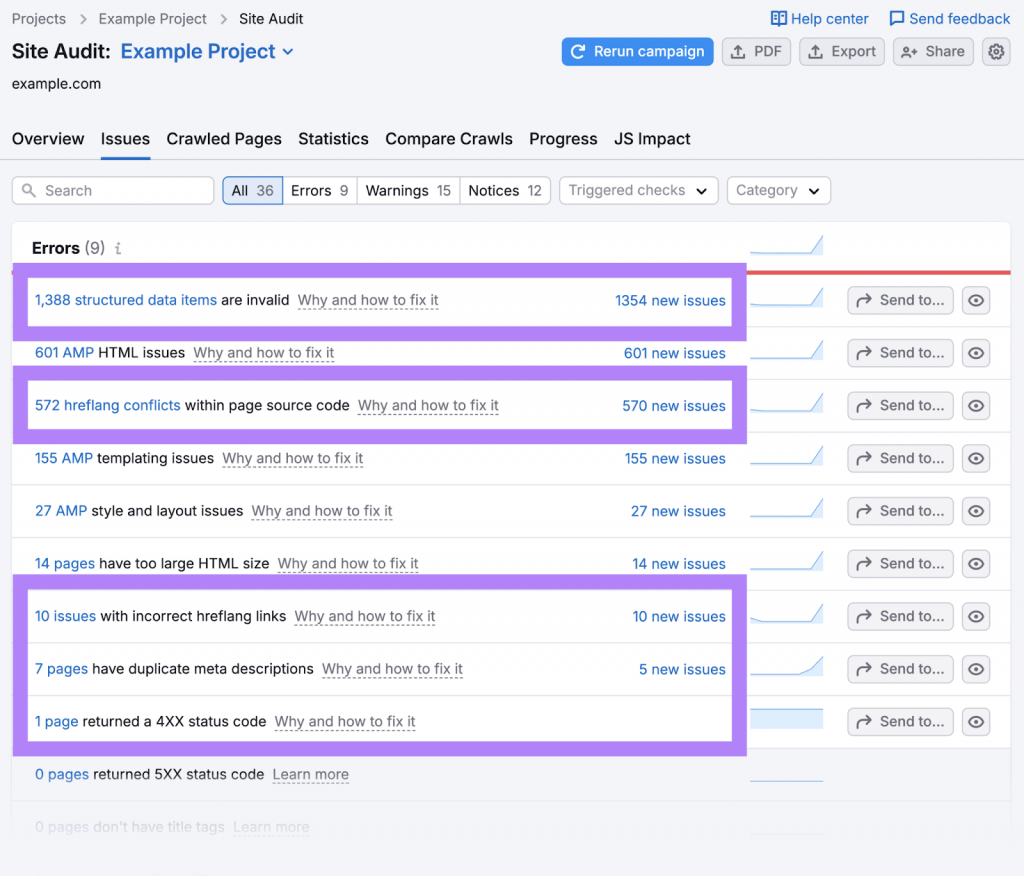Hide the hreflang conflicts issue with its eye icon
Image resolution: width=1024 pixels, height=876 pixels.
click(976, 406)
